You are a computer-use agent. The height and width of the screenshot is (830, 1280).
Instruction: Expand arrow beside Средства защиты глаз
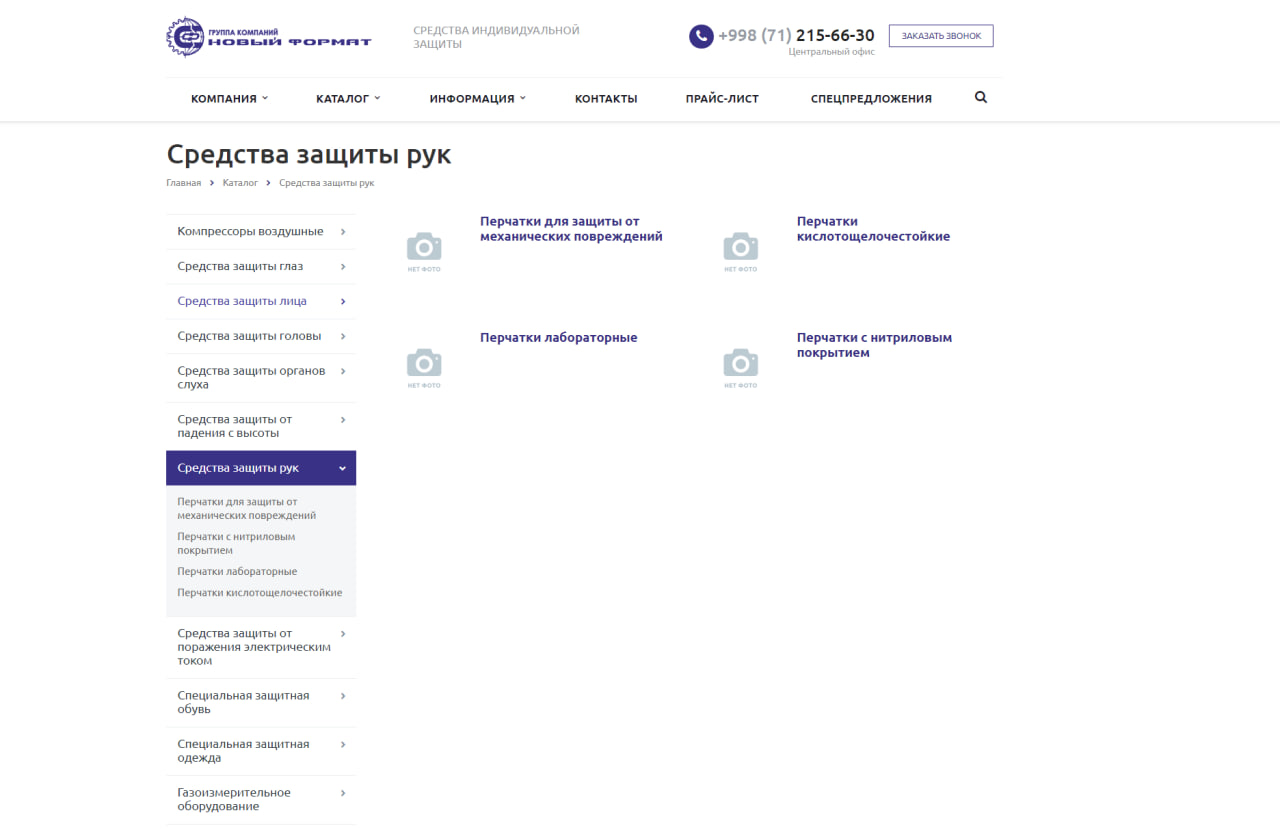click(343, 266)
